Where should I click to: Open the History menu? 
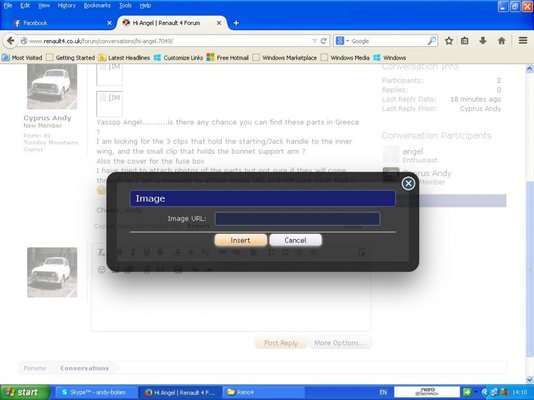66,5
